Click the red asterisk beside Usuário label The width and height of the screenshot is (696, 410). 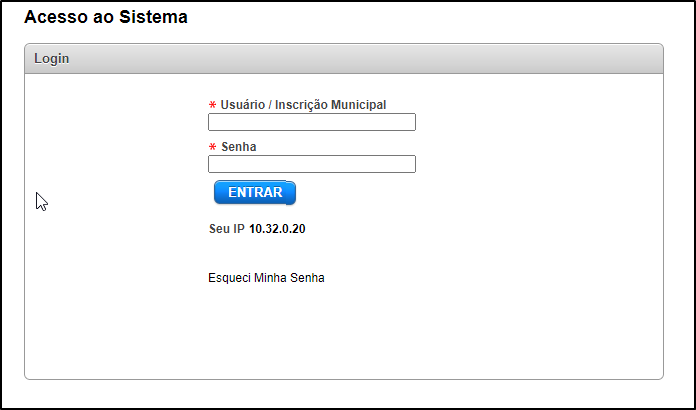(x=212, y=105)
